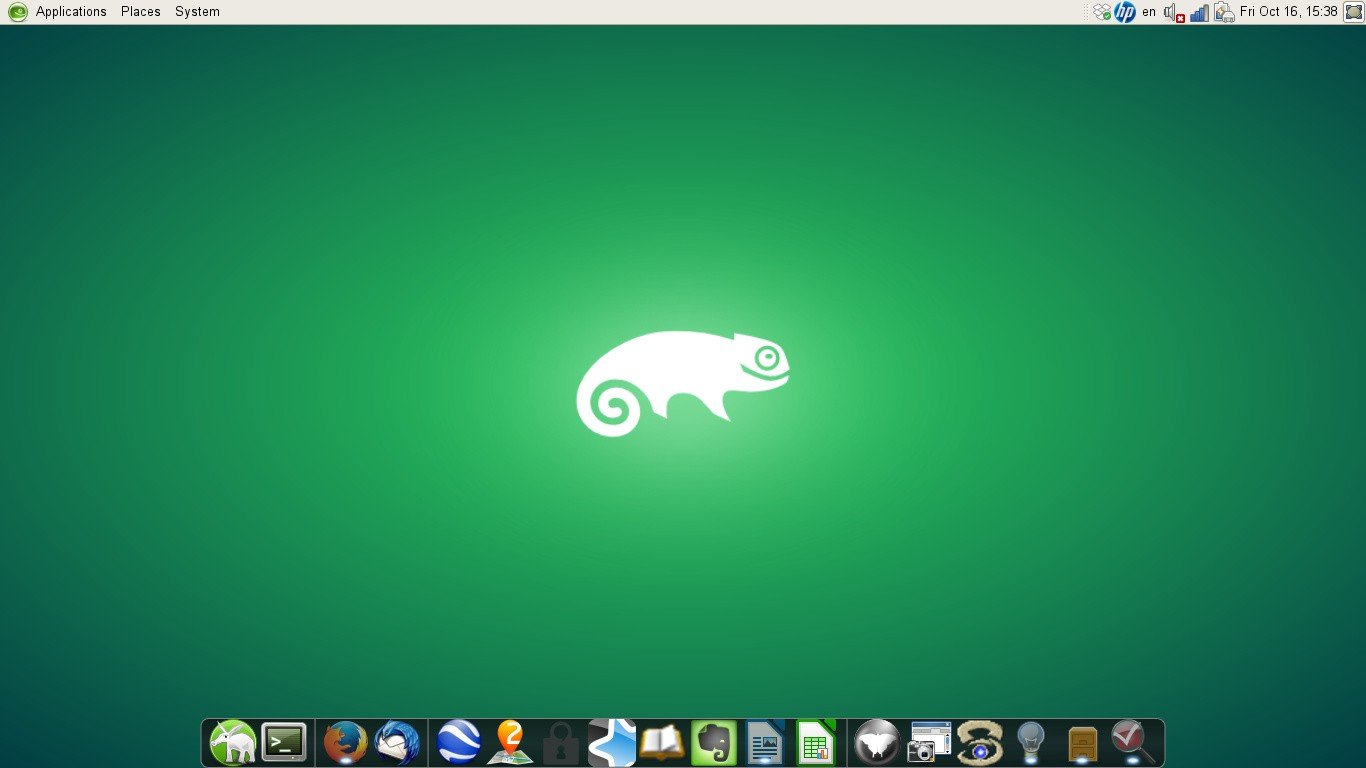
Task: Open the Firefox web browser
Action: point(343,741)
